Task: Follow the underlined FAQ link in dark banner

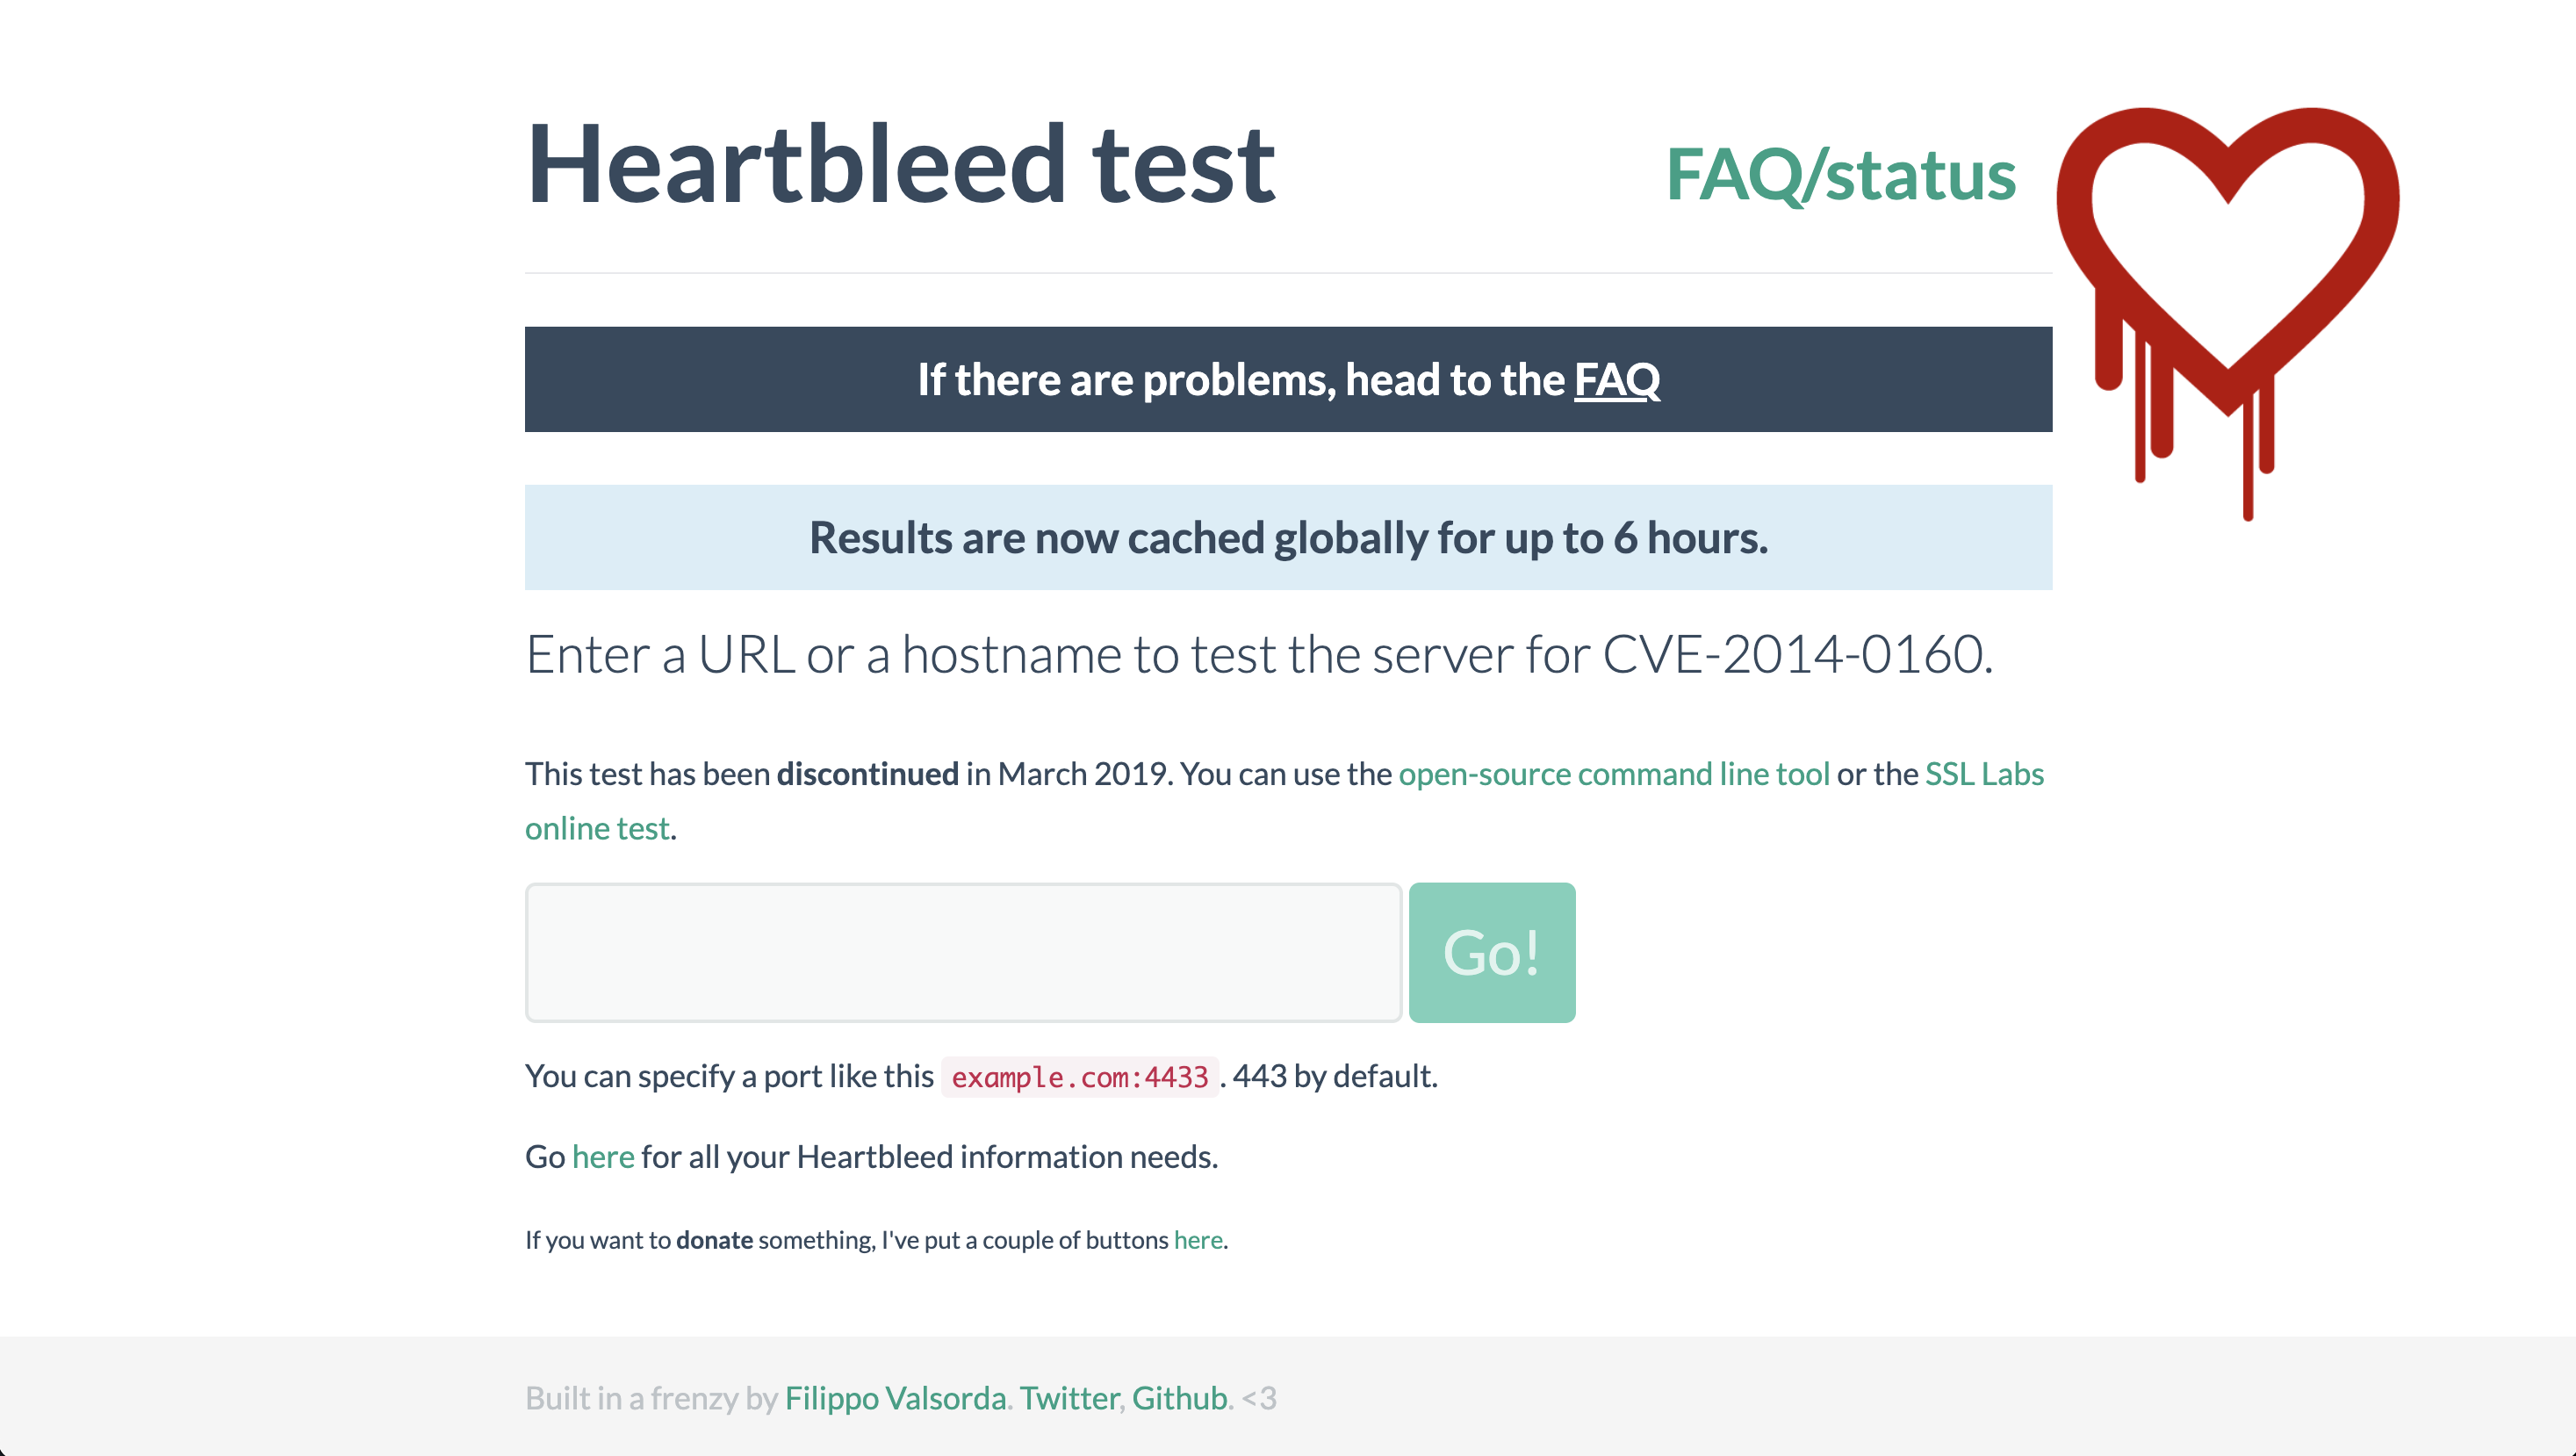Action: click(1616, 380)
